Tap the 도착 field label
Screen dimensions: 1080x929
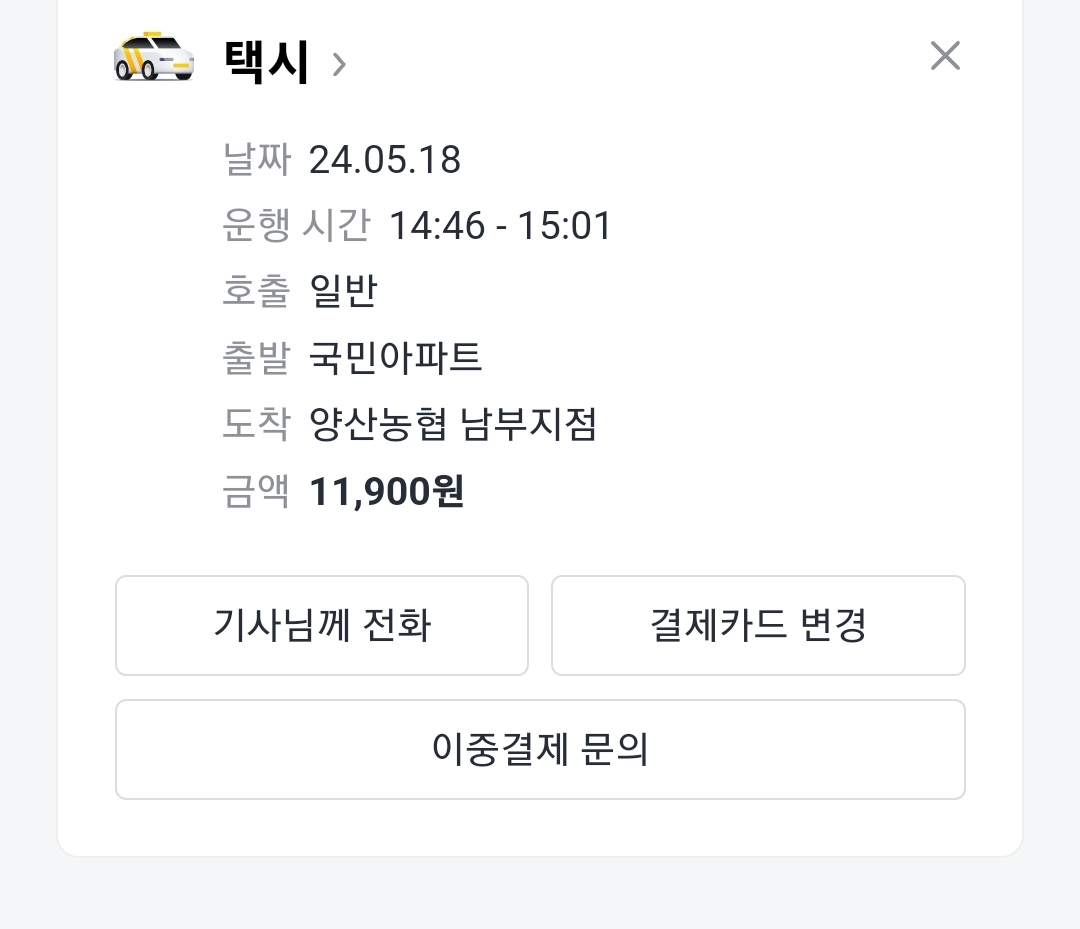click(256, 425)
